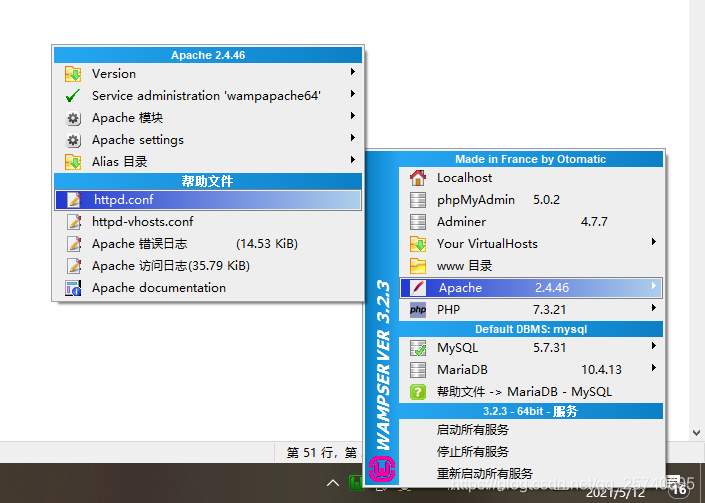Click the notepad icon beside Apache 错误日志
Viewport: 705px width, 503px height.
coord(74,244)
